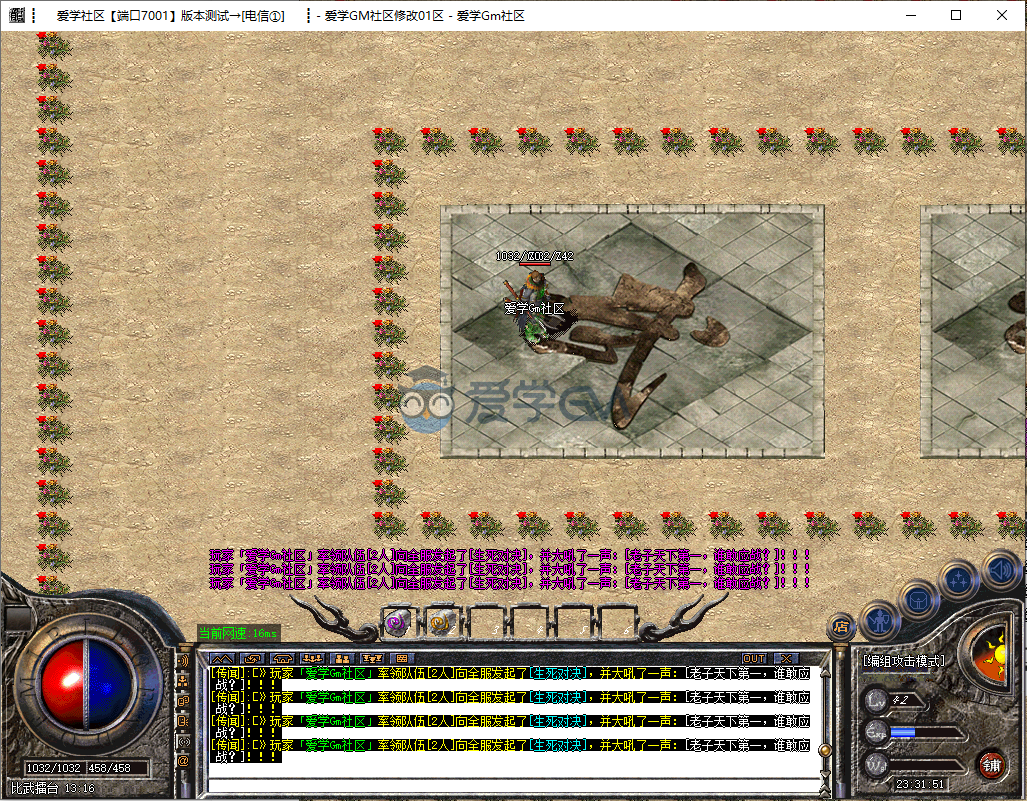Click the sun day-night indicator
This screenshot has height=801, width=1027.
point(991,657)
